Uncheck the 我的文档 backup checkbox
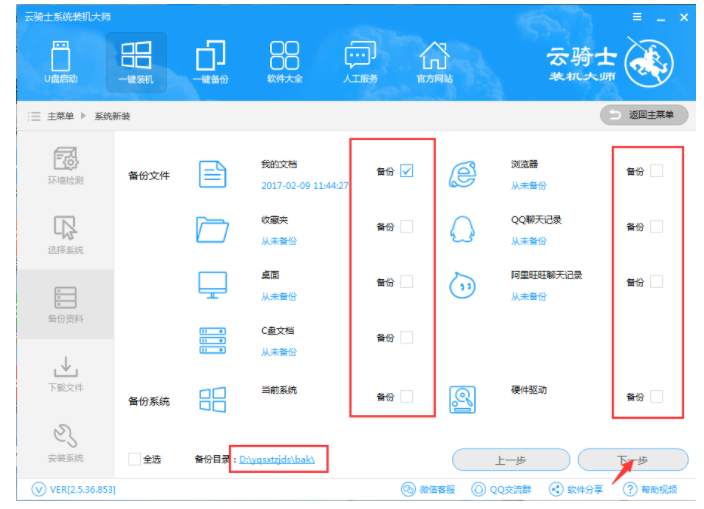704x509 pixels. point(406,171)
